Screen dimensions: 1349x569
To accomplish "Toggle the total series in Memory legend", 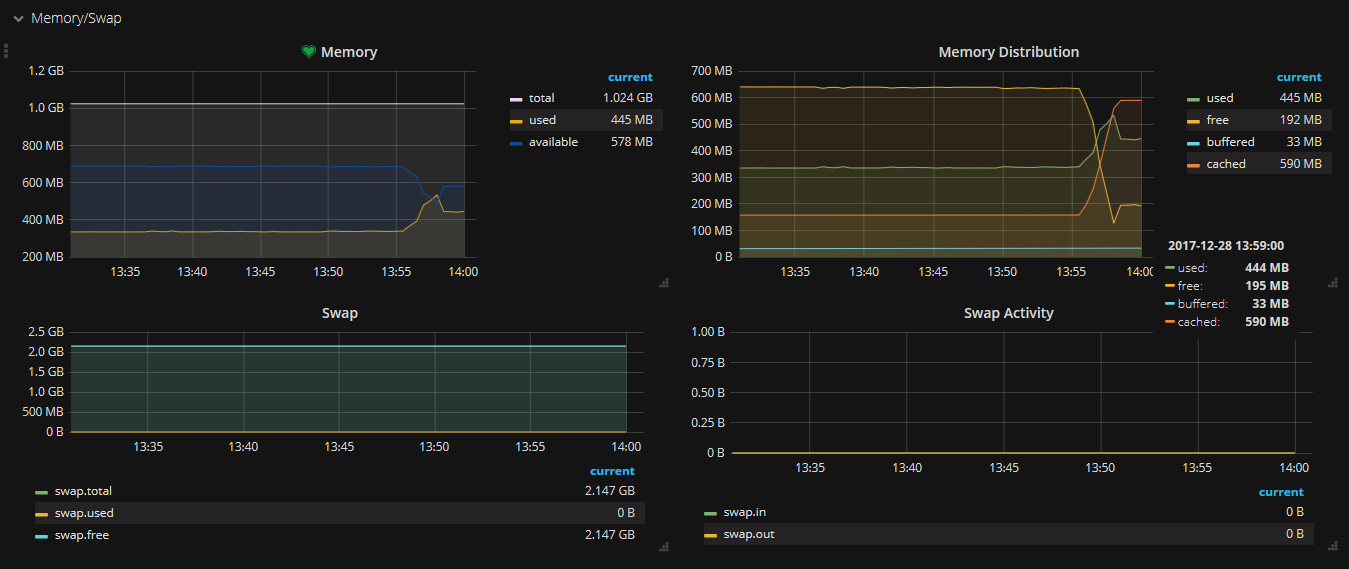I will [542, 98].
